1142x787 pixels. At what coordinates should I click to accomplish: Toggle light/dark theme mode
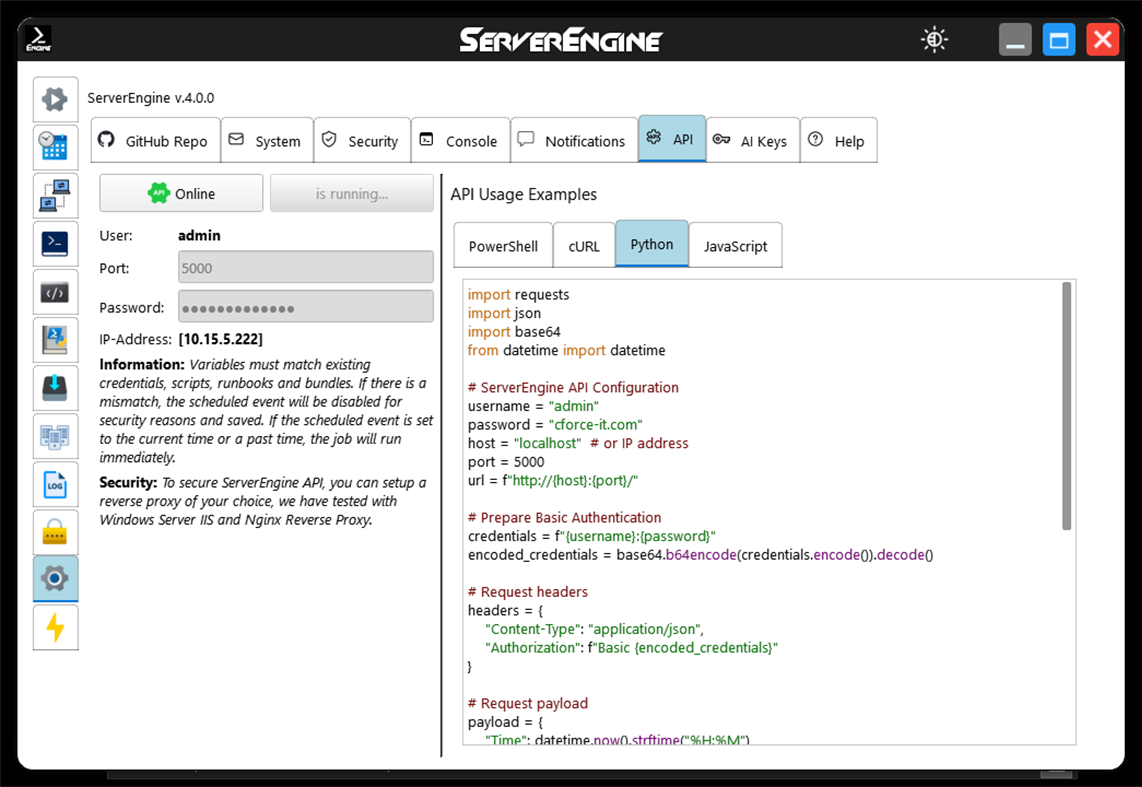(x=933, y=38)
